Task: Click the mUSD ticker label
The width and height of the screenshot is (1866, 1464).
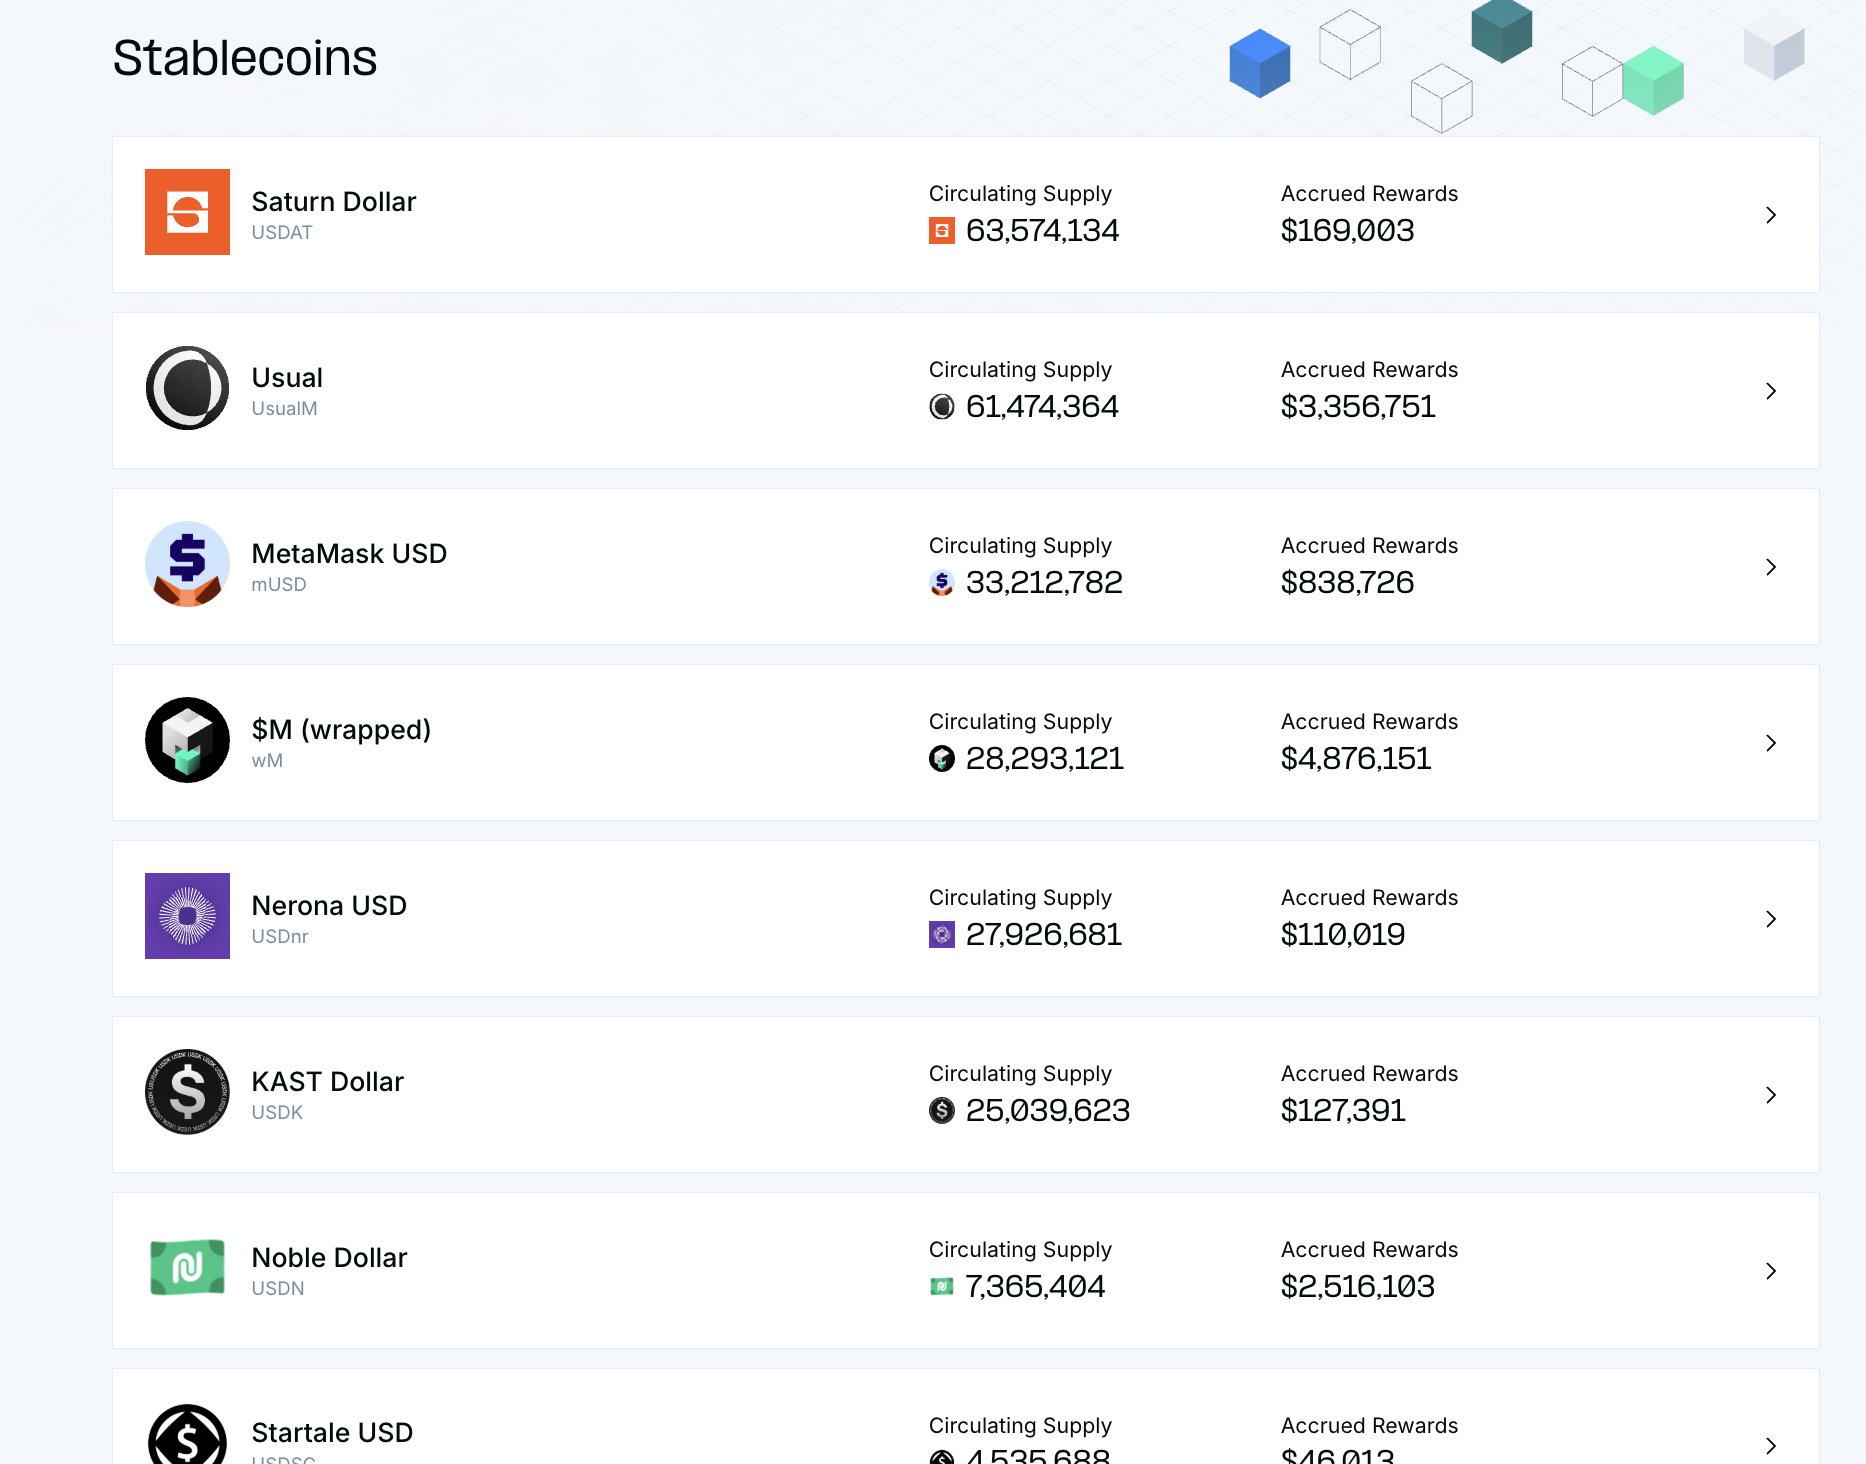Action: [x=279, y=585]
